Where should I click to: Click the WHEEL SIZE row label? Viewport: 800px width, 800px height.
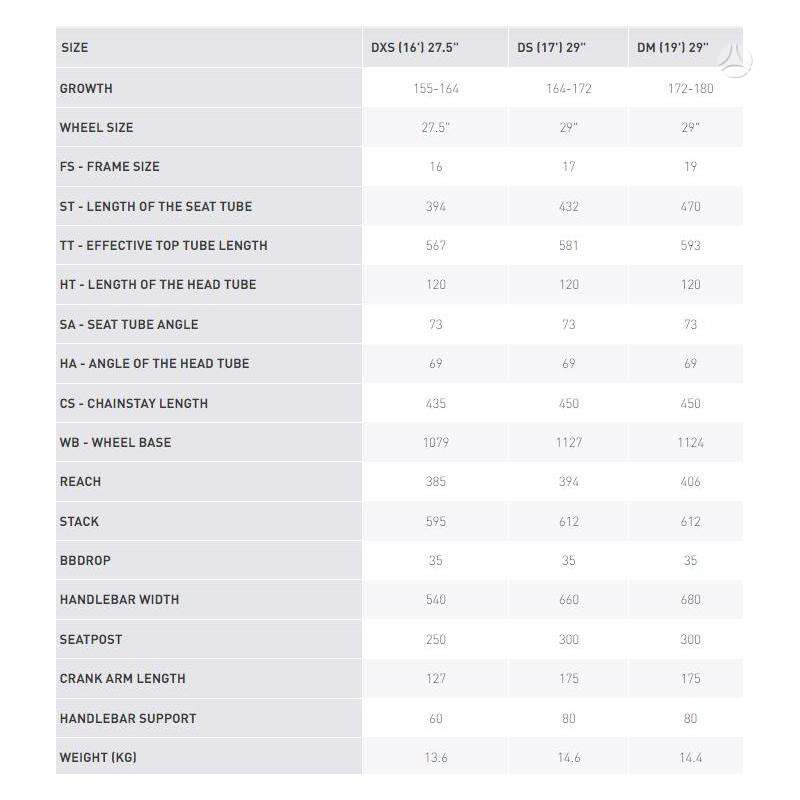click(x=96, y=128)
